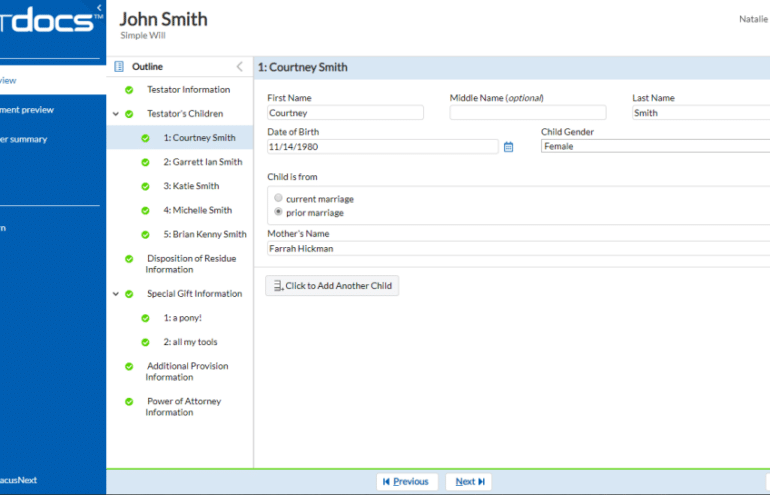Image resolution: width=770 pixels, height=495 pixels.
Task: Click green check beside Power of Attorney
Action: (x=129, y=402)
